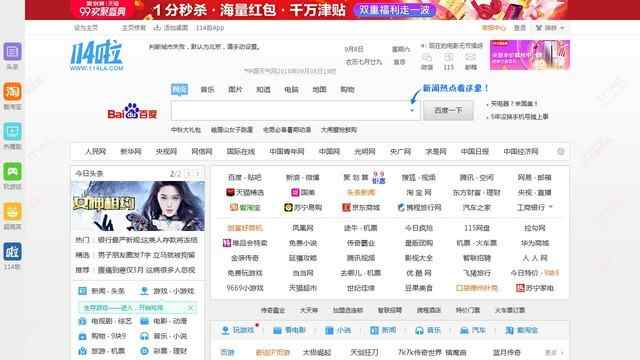Screen dimensions: 640x360
Task: Select the 音乐 tab with headphone icon
Action: click(x=427, y=330)
